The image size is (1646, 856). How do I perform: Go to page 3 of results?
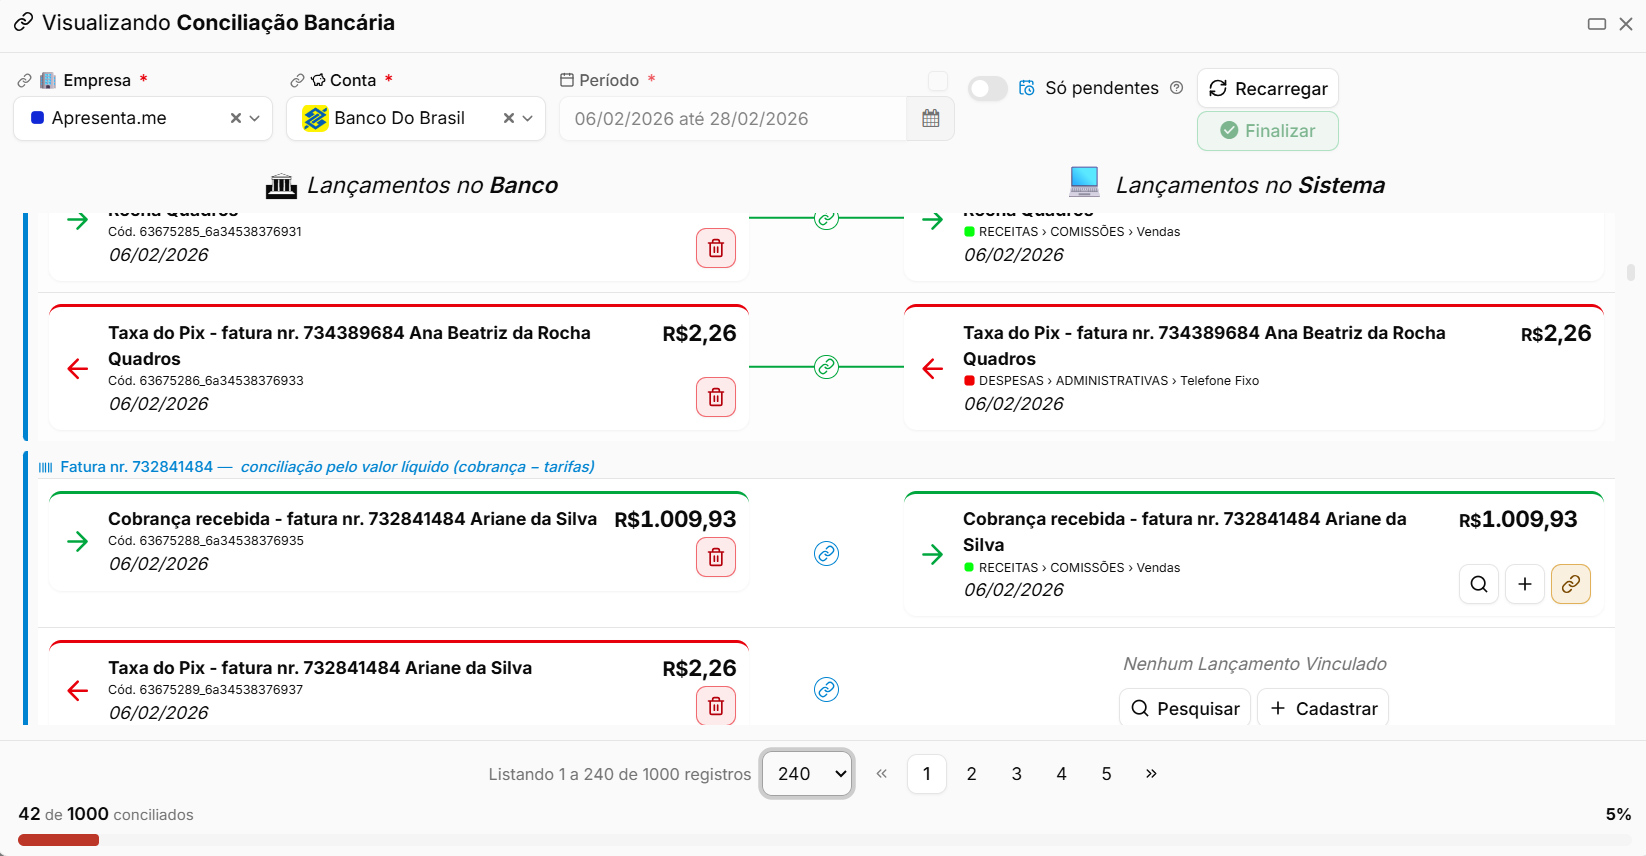pyautogui.click(x=1017, y=774)
